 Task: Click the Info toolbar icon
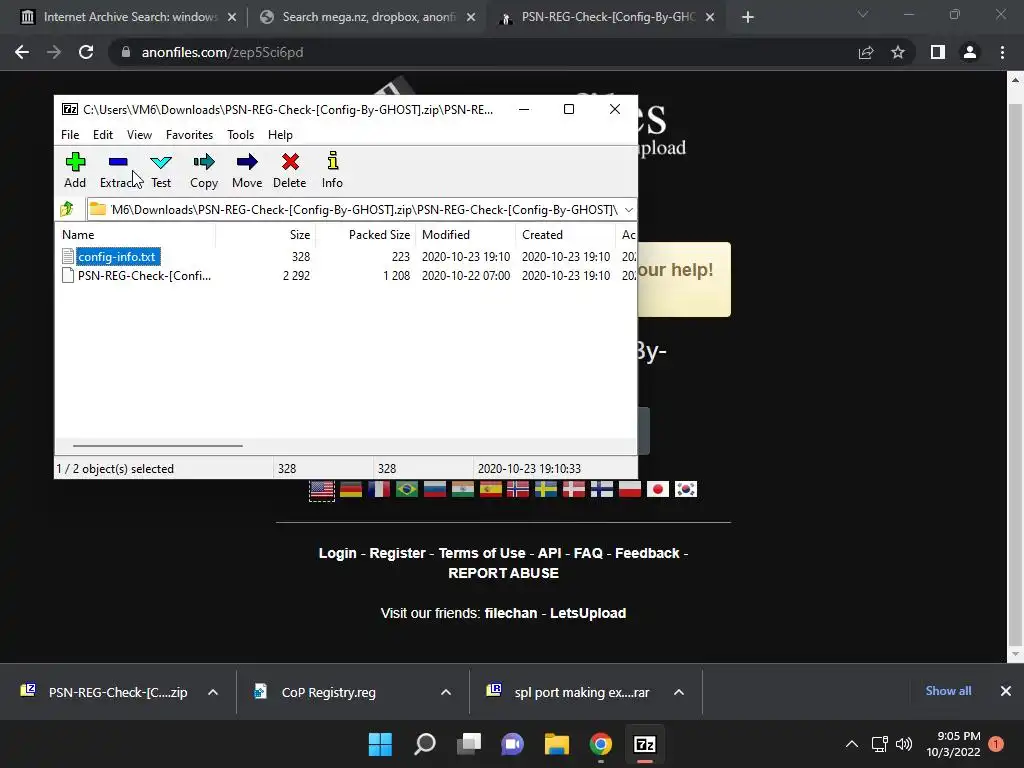pos(332,170)
